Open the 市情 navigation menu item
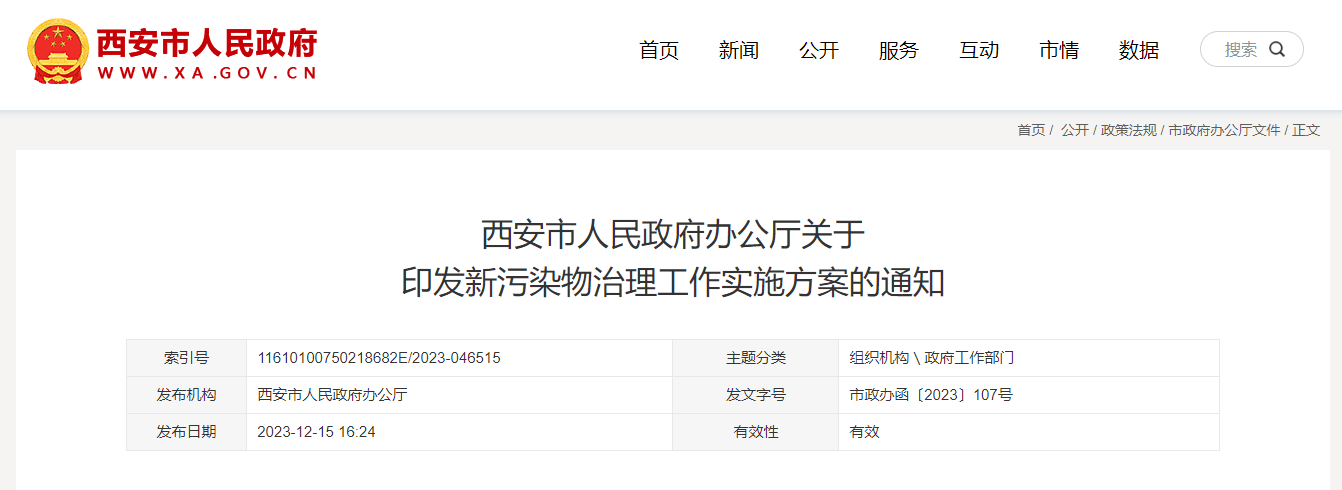The width and height of the screenshot is (1342, 490). click(1059, 50)
